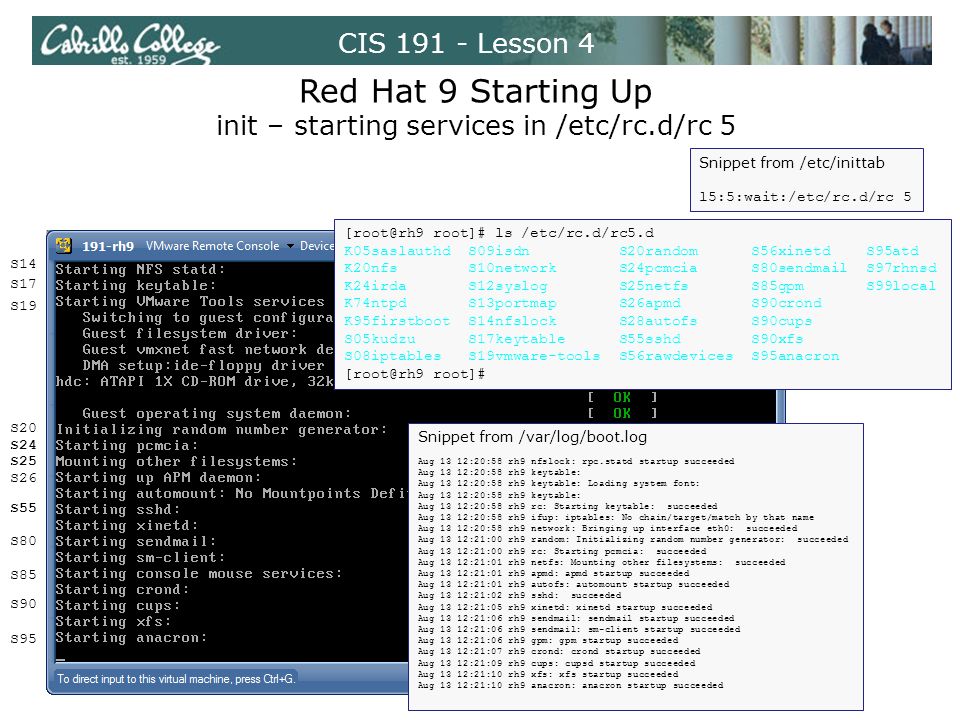Click the S17keytable entry in the listing
The image size is (960, 720).
517,338
